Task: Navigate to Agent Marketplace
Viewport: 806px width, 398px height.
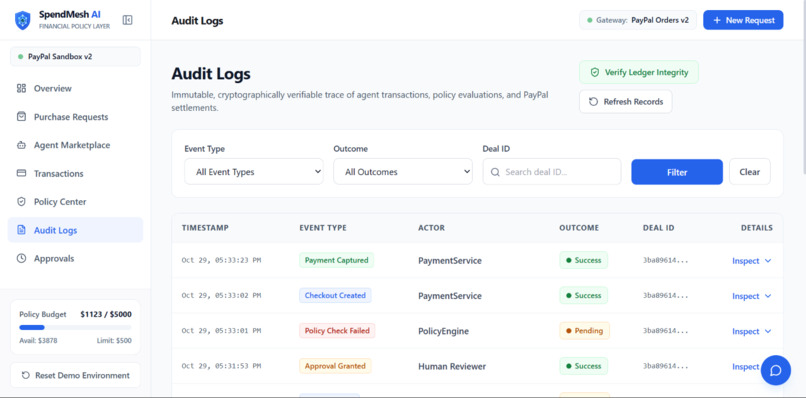Action: 75,145
